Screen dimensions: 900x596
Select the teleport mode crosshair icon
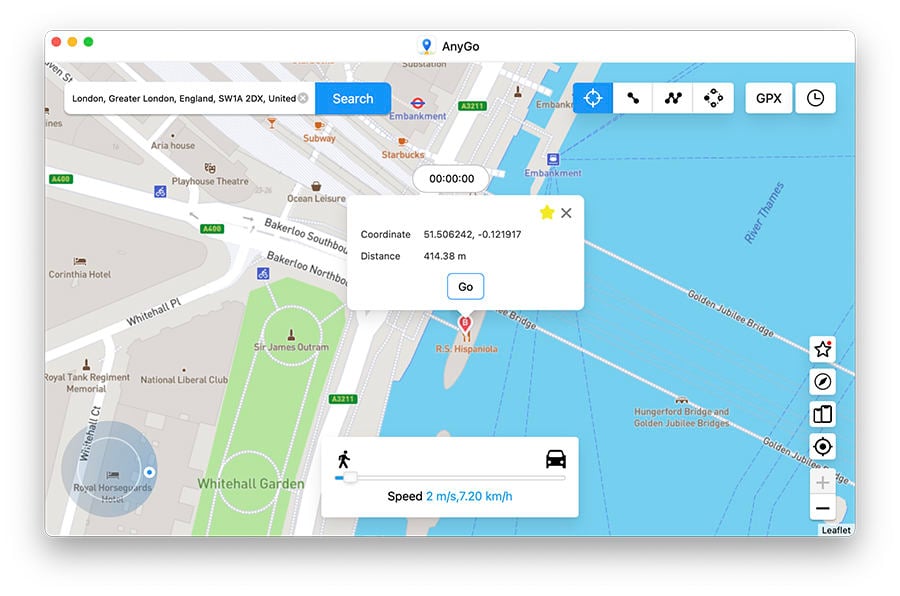click(593, 98)
